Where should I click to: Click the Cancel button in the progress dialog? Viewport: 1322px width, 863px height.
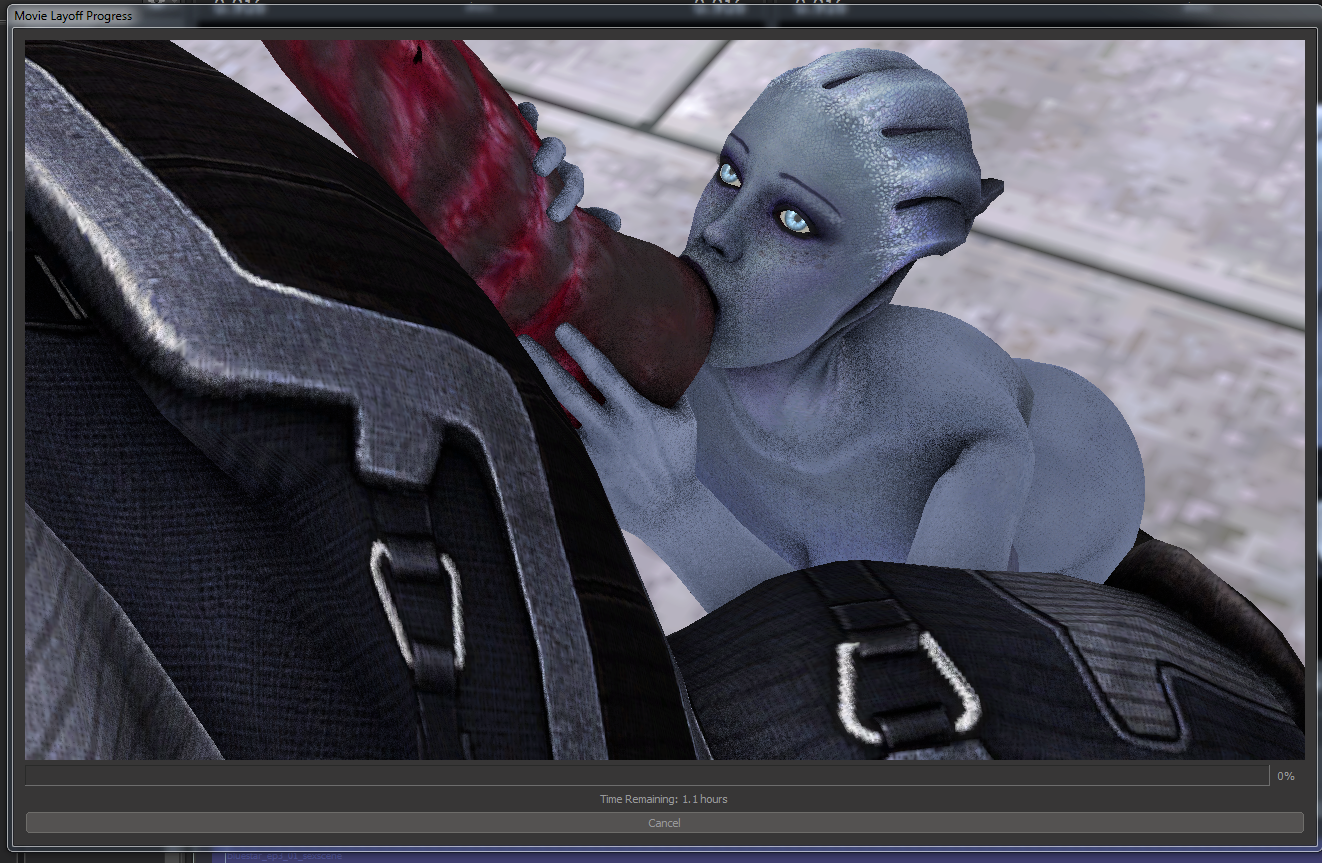664,823
